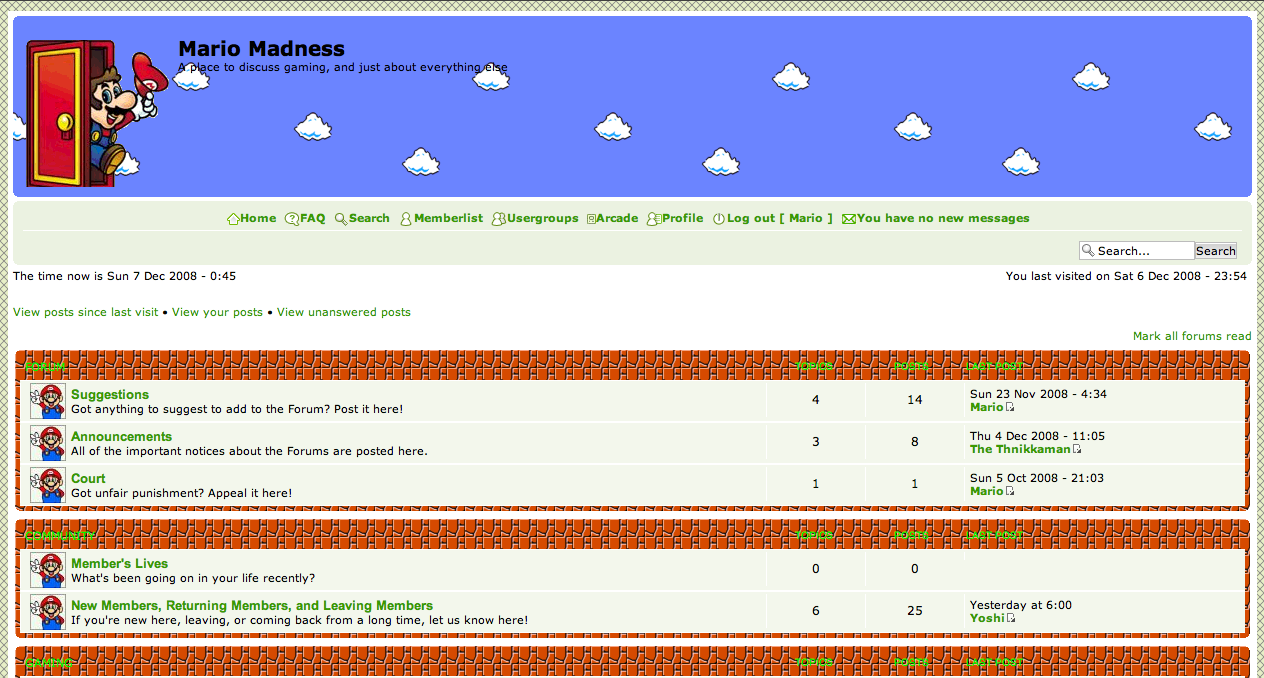Click the Mario forum icon beside Announcements
The width and height of the screenshot is (1264, 678).
pos(48,443)
